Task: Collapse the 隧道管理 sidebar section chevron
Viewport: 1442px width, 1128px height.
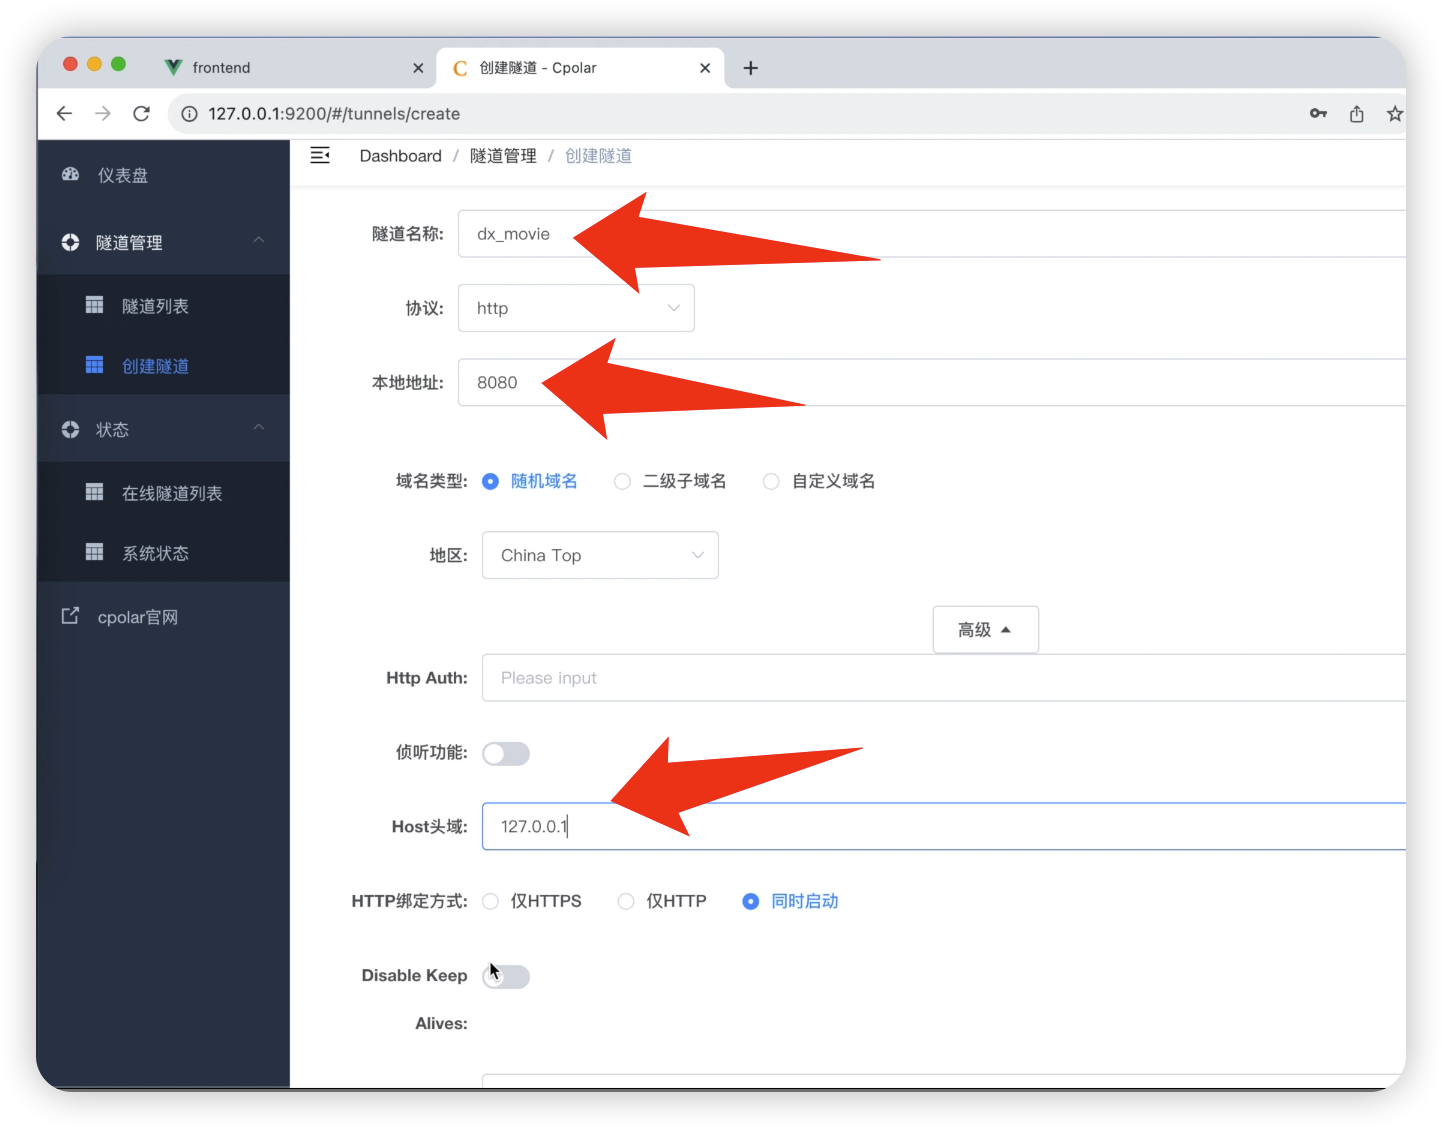Action: (x=259, y=240)
